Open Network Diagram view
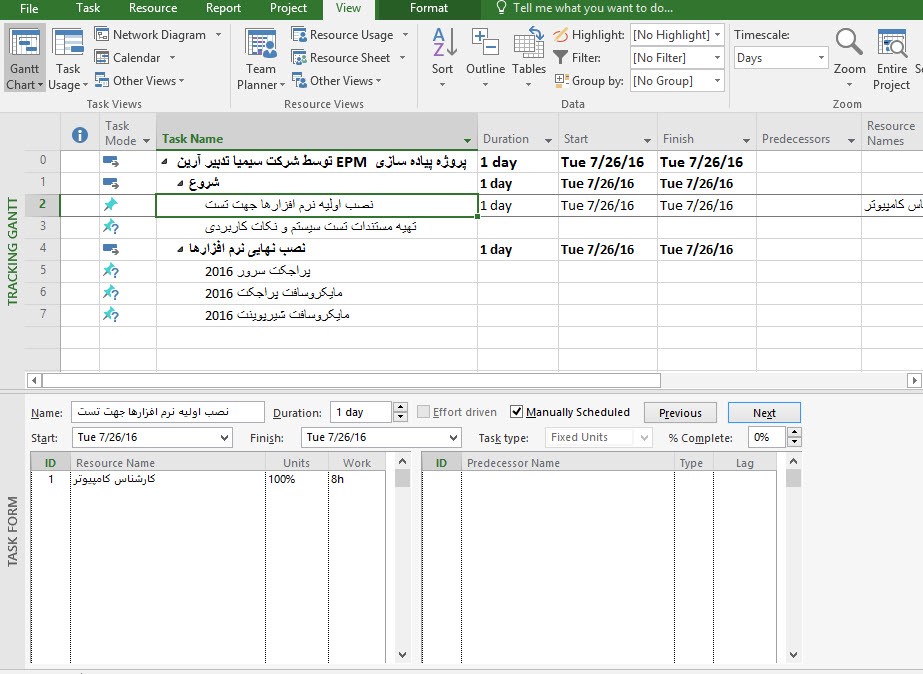The width and height of the screenshot is (923, 674). click(150, 34)
